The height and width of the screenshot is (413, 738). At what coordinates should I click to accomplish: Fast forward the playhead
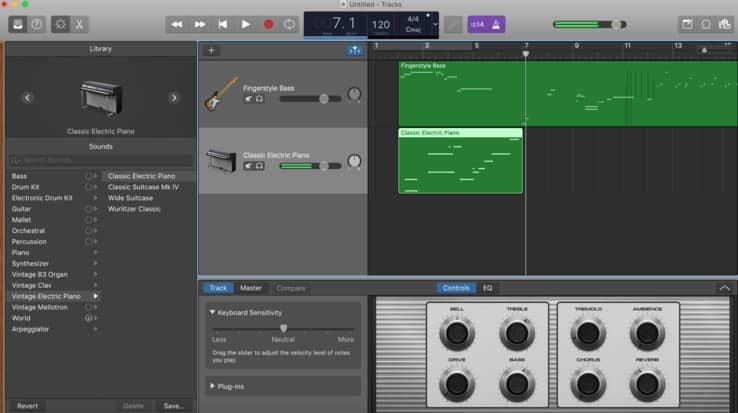click(x=200, y=24)
